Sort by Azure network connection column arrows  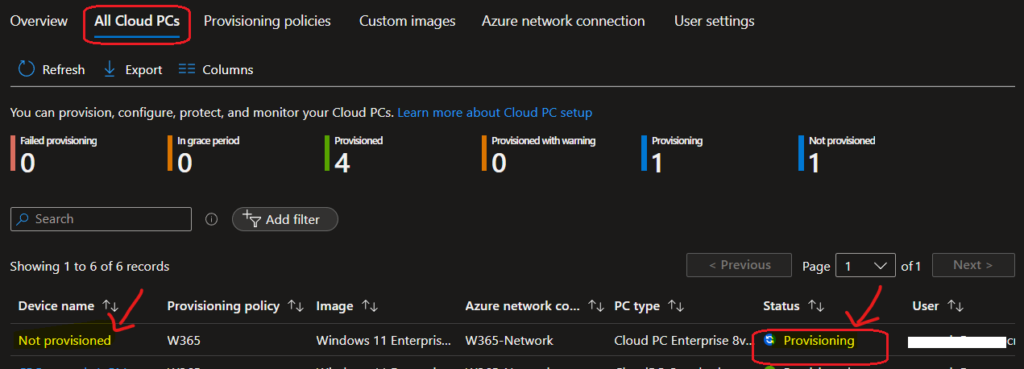click(595, 306)
